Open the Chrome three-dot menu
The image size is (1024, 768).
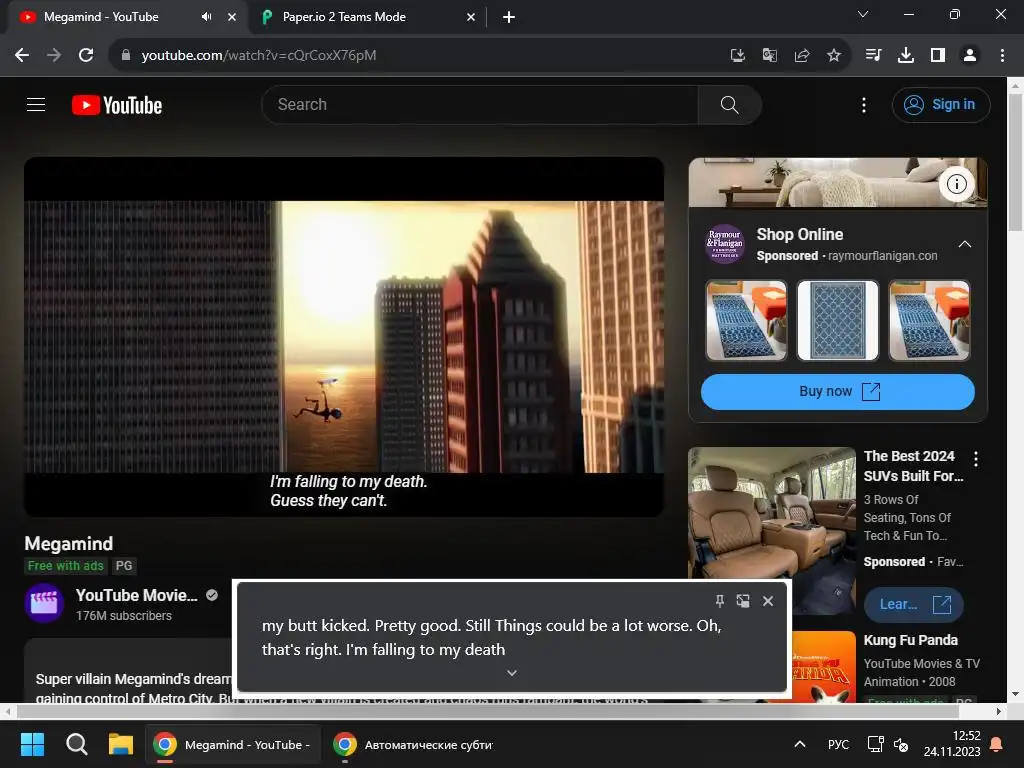coord(1002,56)
